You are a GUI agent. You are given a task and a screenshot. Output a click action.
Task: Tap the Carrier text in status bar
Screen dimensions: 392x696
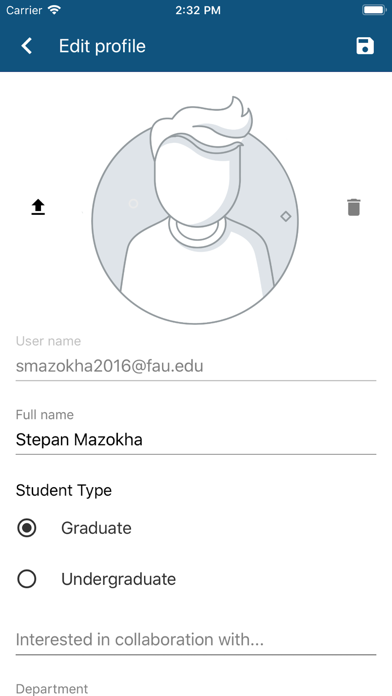tap(25, 11)
